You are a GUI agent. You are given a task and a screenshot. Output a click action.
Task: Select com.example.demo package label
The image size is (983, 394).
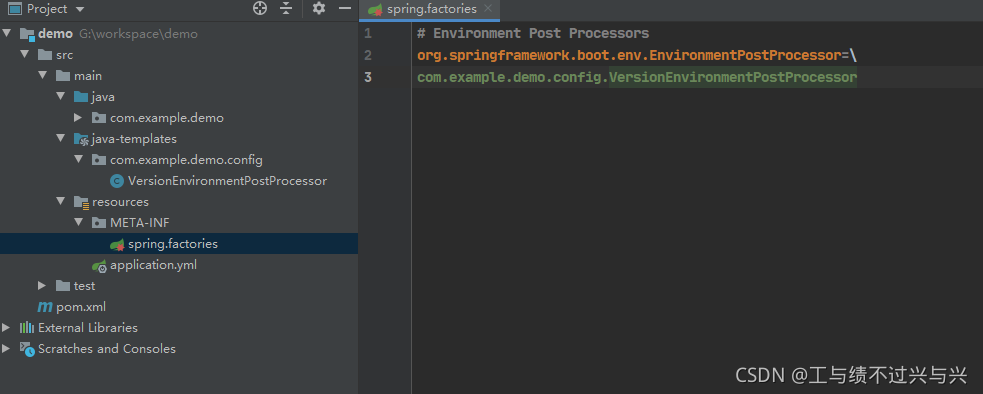point(167,118)
